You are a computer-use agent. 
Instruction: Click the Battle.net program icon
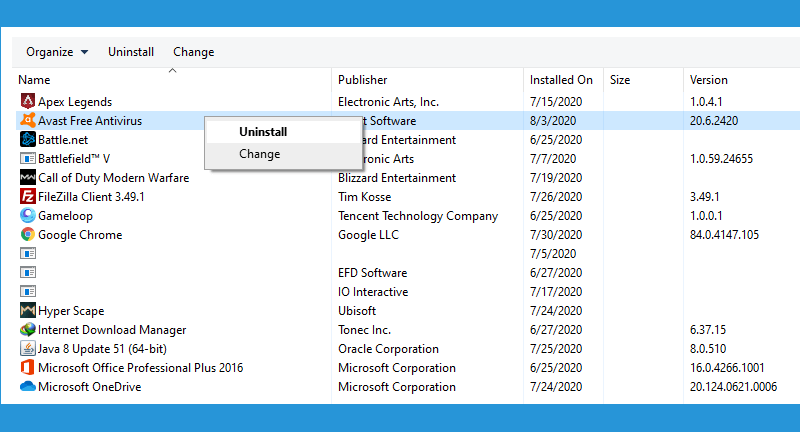pos(28,139)
